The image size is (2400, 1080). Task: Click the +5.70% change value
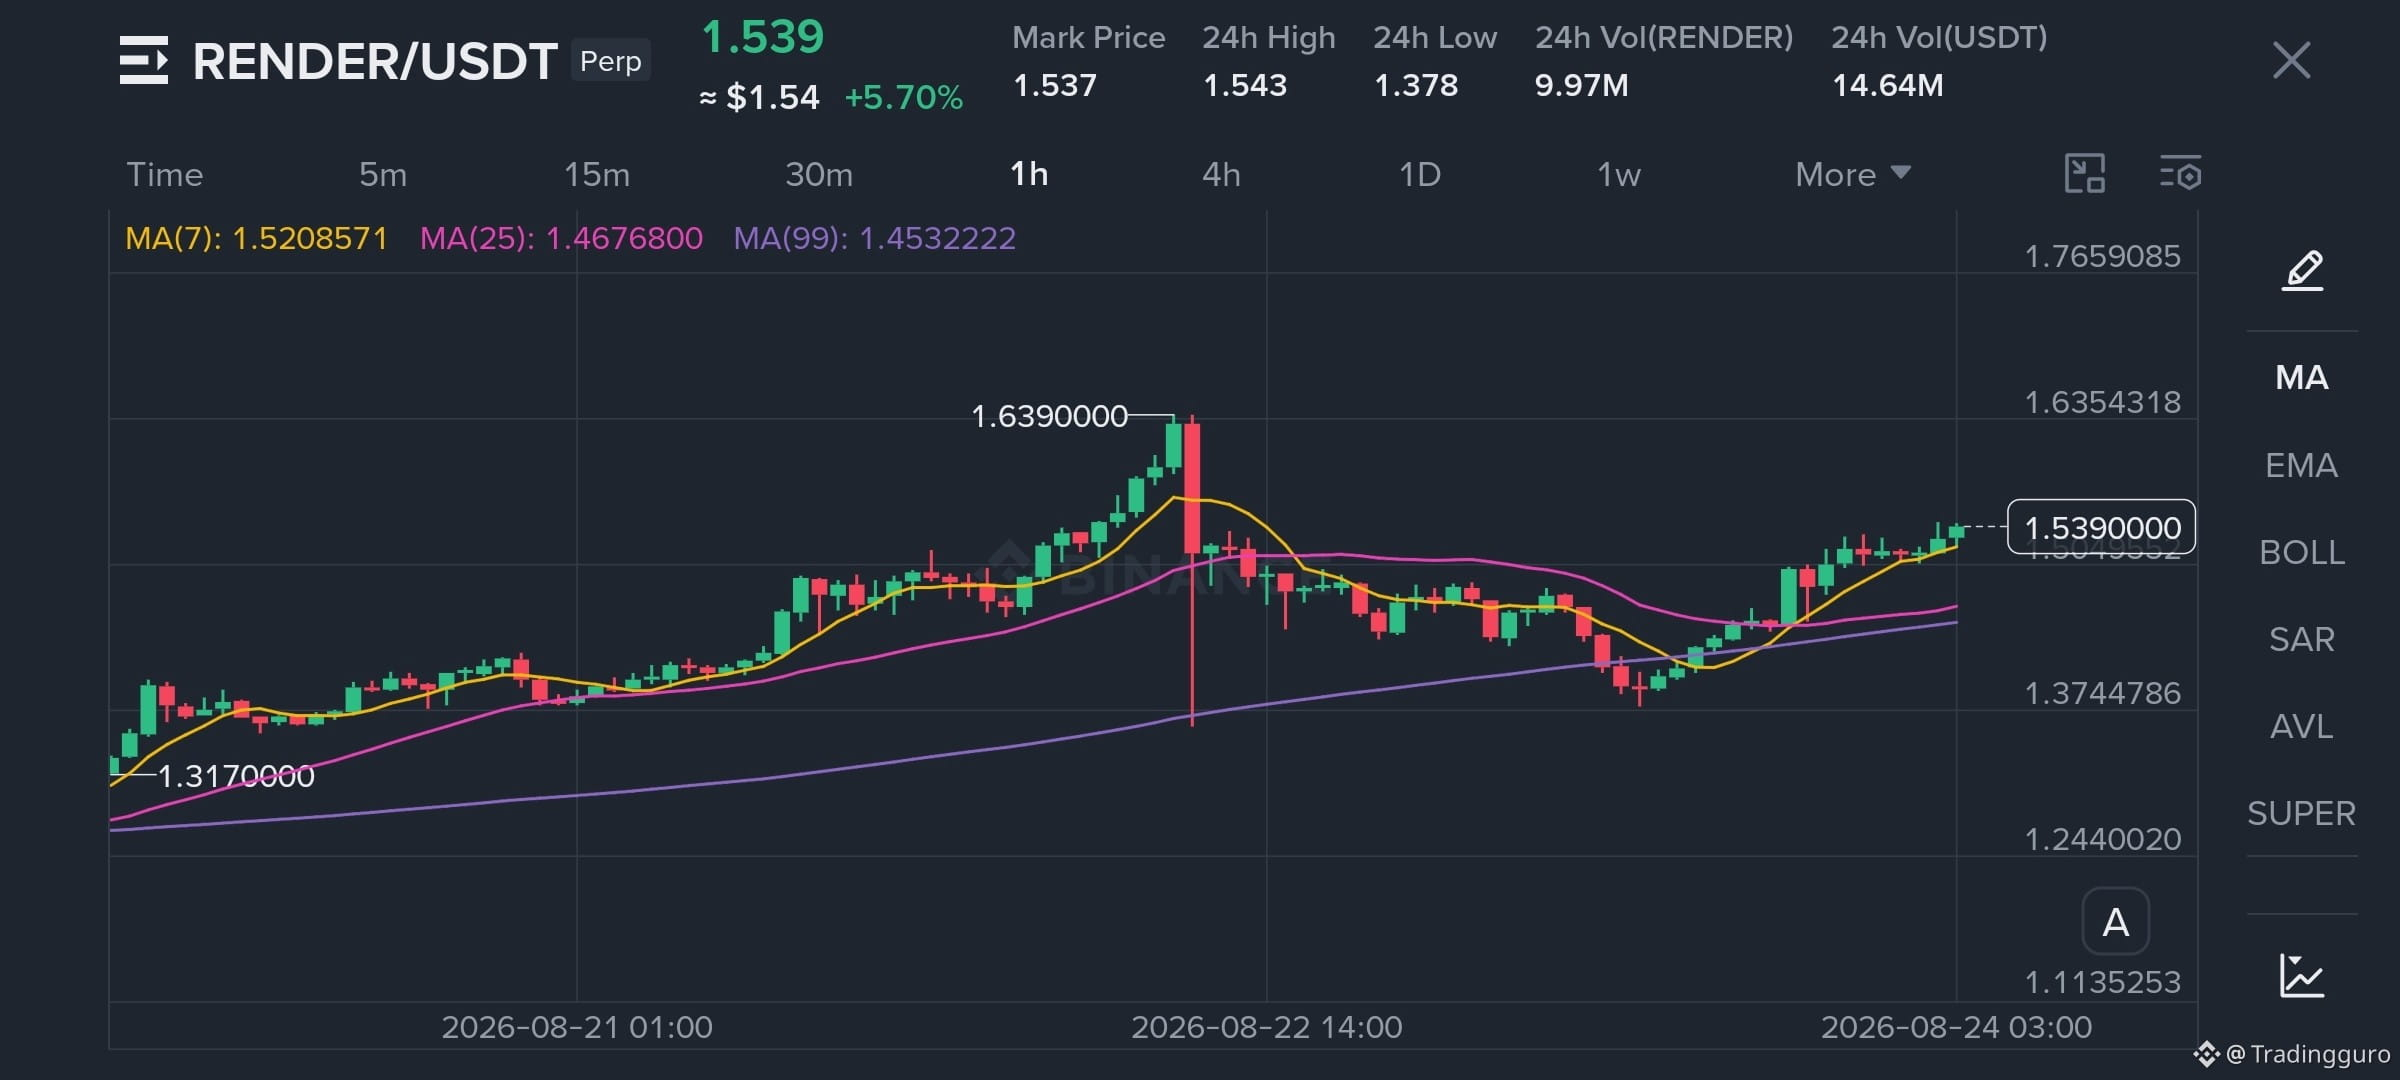(904, 97)
